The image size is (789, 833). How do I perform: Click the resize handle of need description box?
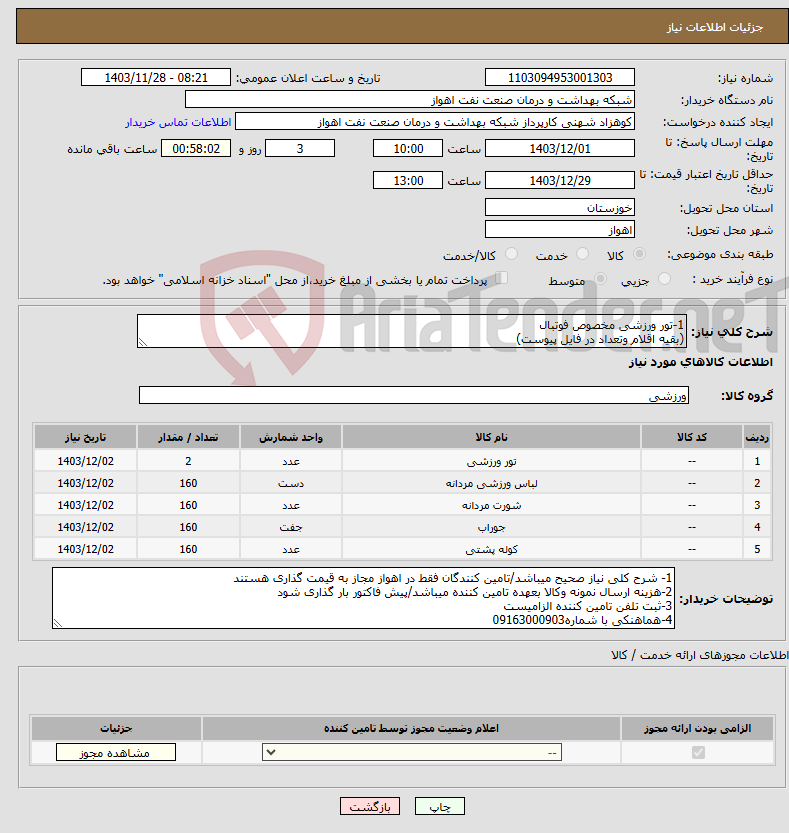(x=143, y=342)
